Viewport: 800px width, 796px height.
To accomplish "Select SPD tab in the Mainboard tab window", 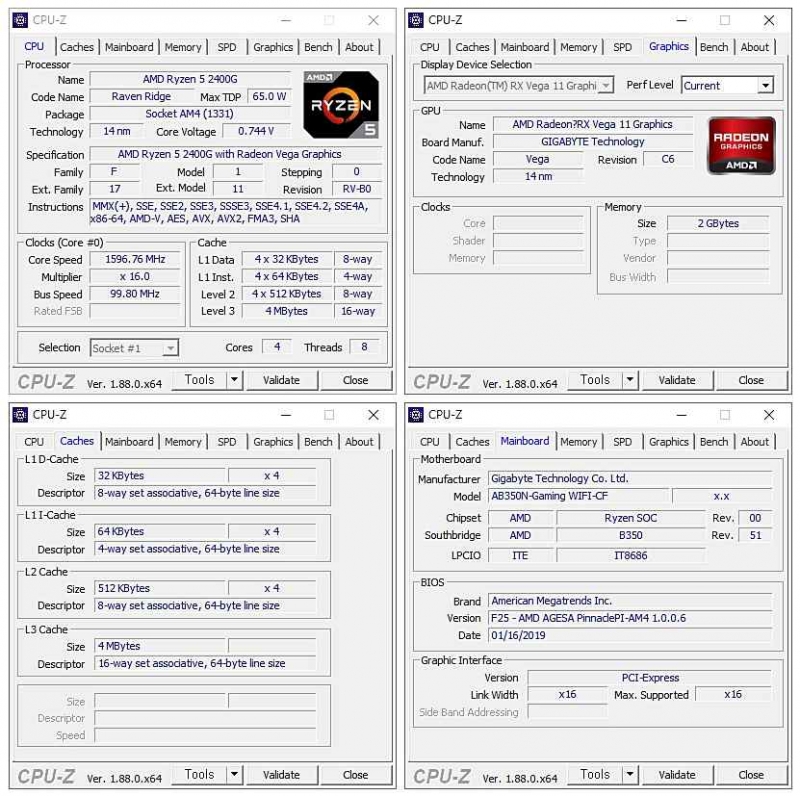I will (x=622, y=442).
